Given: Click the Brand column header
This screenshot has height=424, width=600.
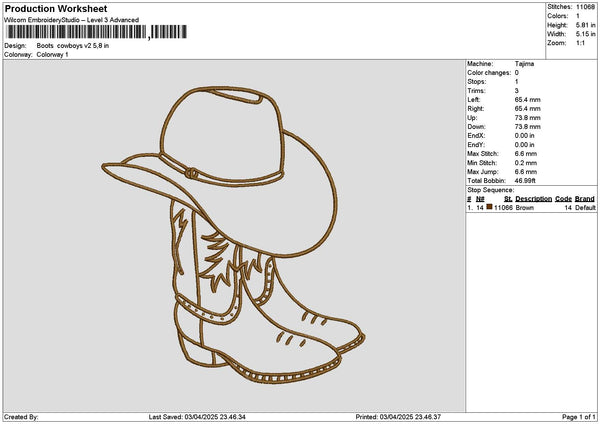Looking at the screenshot, I should [585, 199].
